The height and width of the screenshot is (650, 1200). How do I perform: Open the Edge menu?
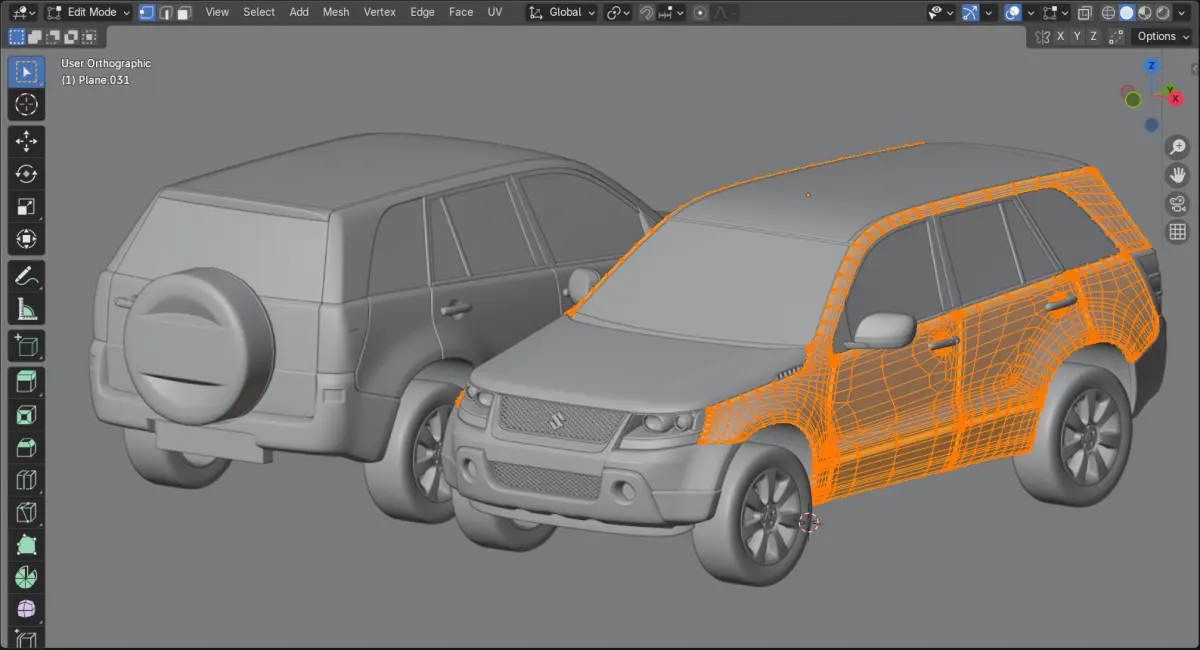[x=423, y=12]
